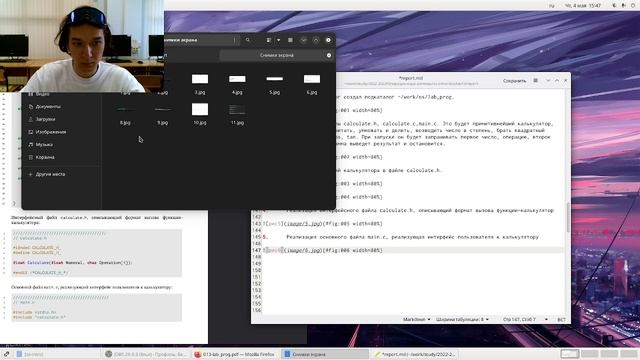
Task: Open Markdown language dropdown in status bar
Action: click(417, 319)
